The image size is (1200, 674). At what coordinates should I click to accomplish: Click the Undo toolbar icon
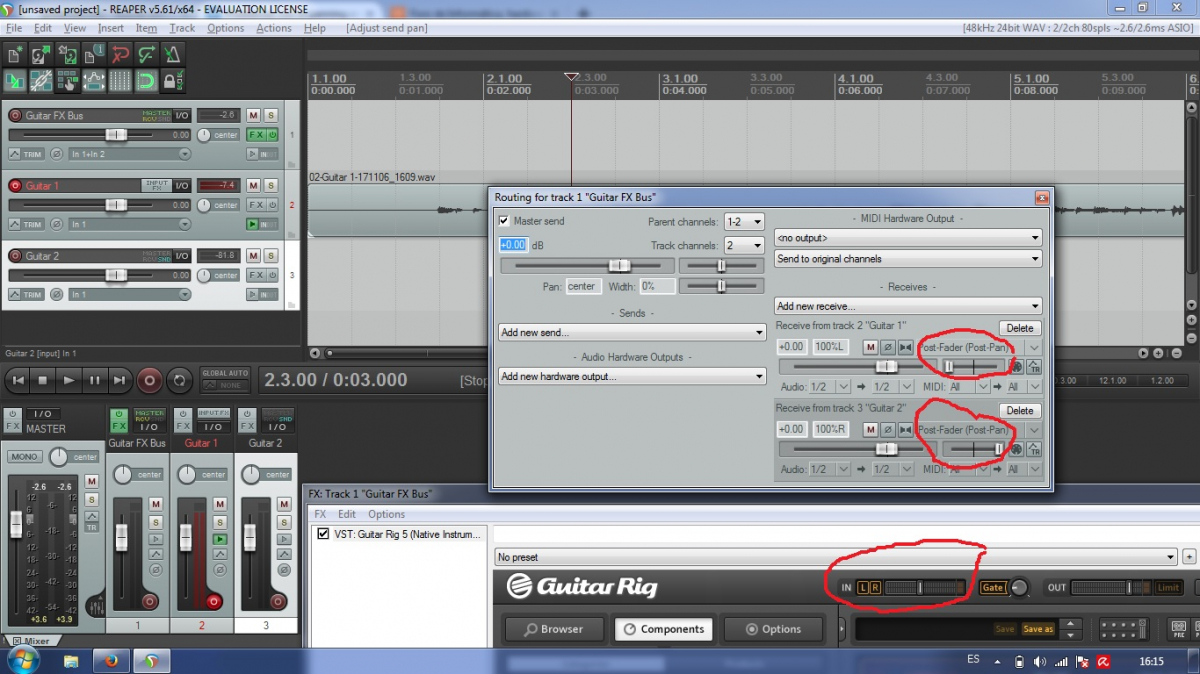coord(120,54)
